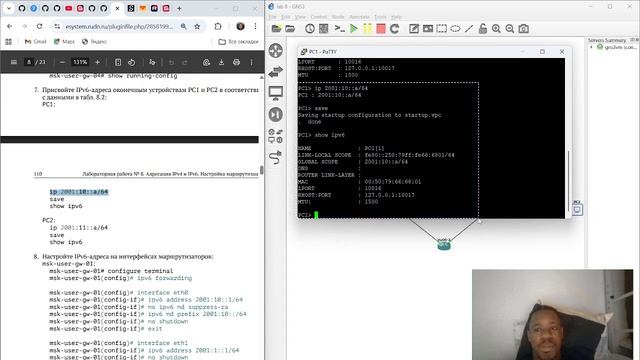Click the Chrome address bar URL
The width and height of the screenshot is (640, 360).
coord(119,26)
